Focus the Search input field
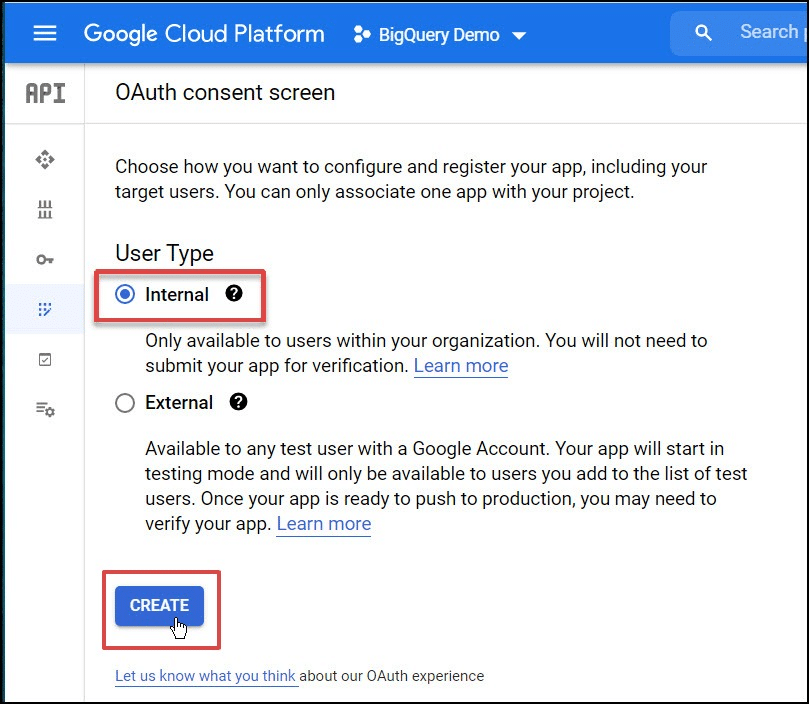This screenshot has height=704, width=809. 767,33
